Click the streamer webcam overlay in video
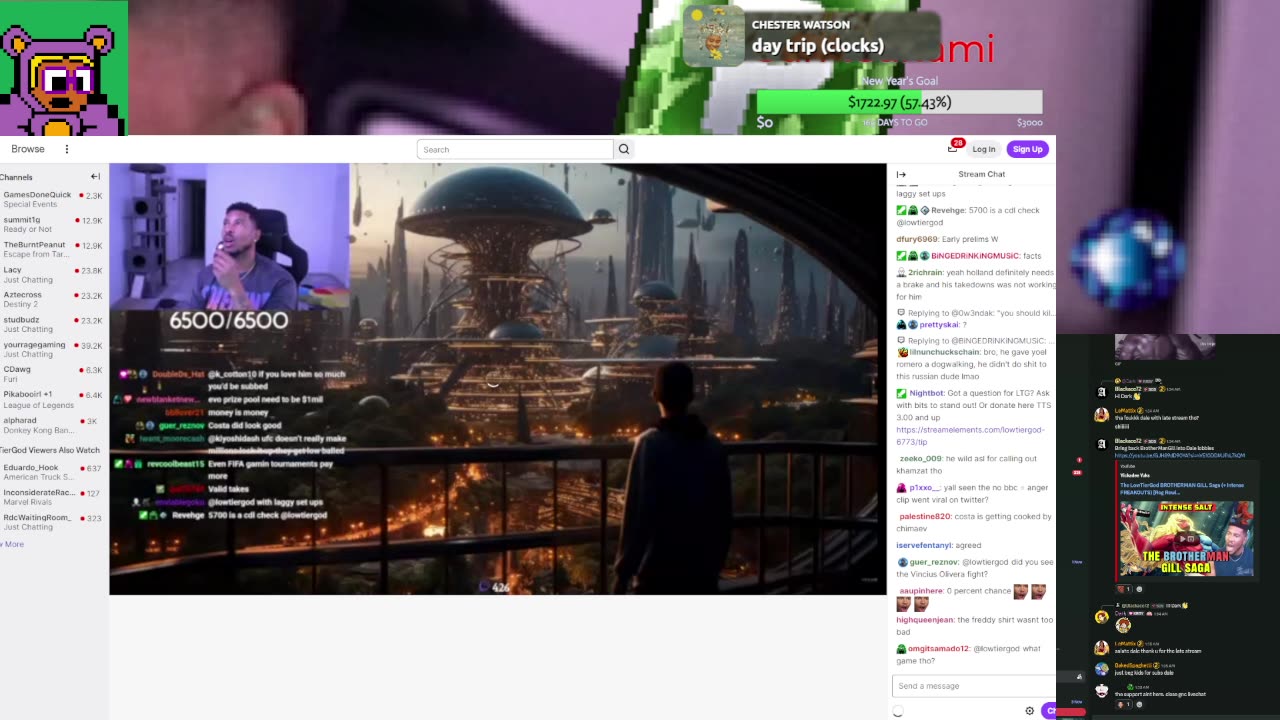1280x720 pixels. (229, 235)
